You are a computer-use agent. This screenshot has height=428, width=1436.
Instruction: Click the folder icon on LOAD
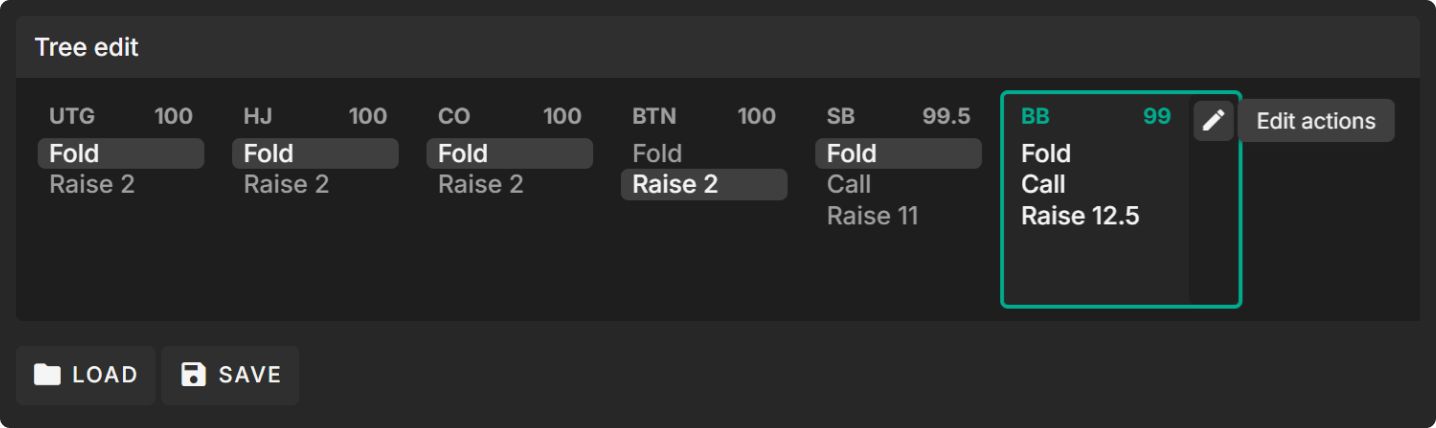point(47,375)
